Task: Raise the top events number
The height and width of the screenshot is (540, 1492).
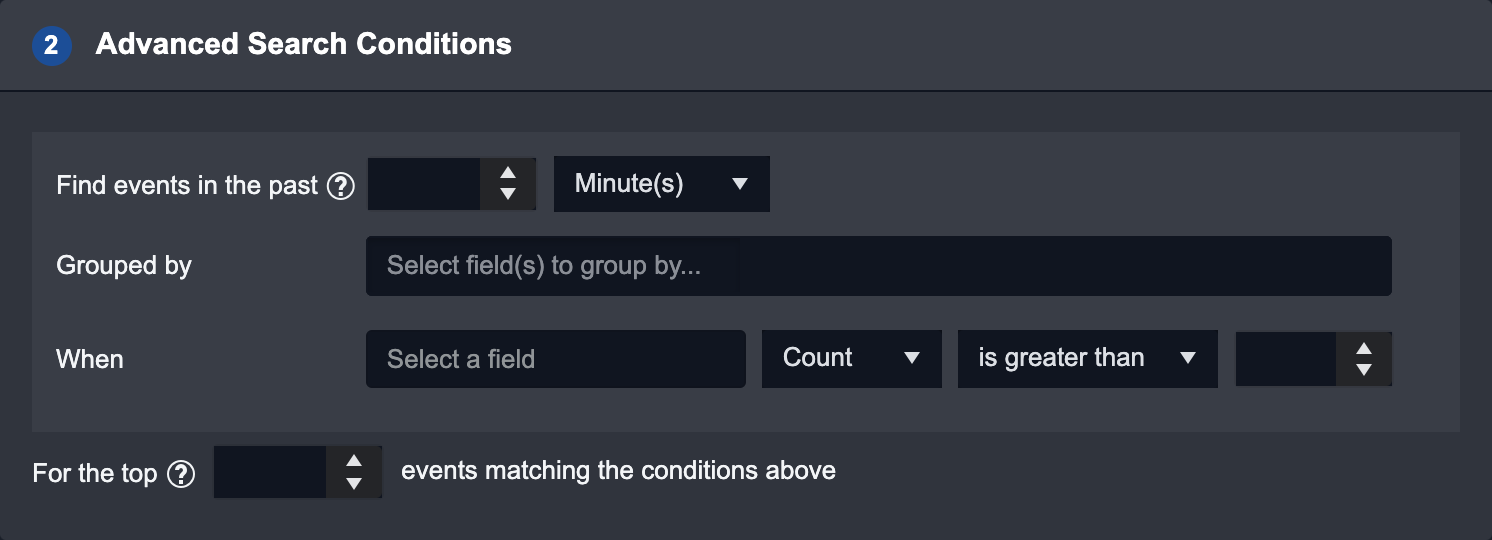Action: click(353, 462)
